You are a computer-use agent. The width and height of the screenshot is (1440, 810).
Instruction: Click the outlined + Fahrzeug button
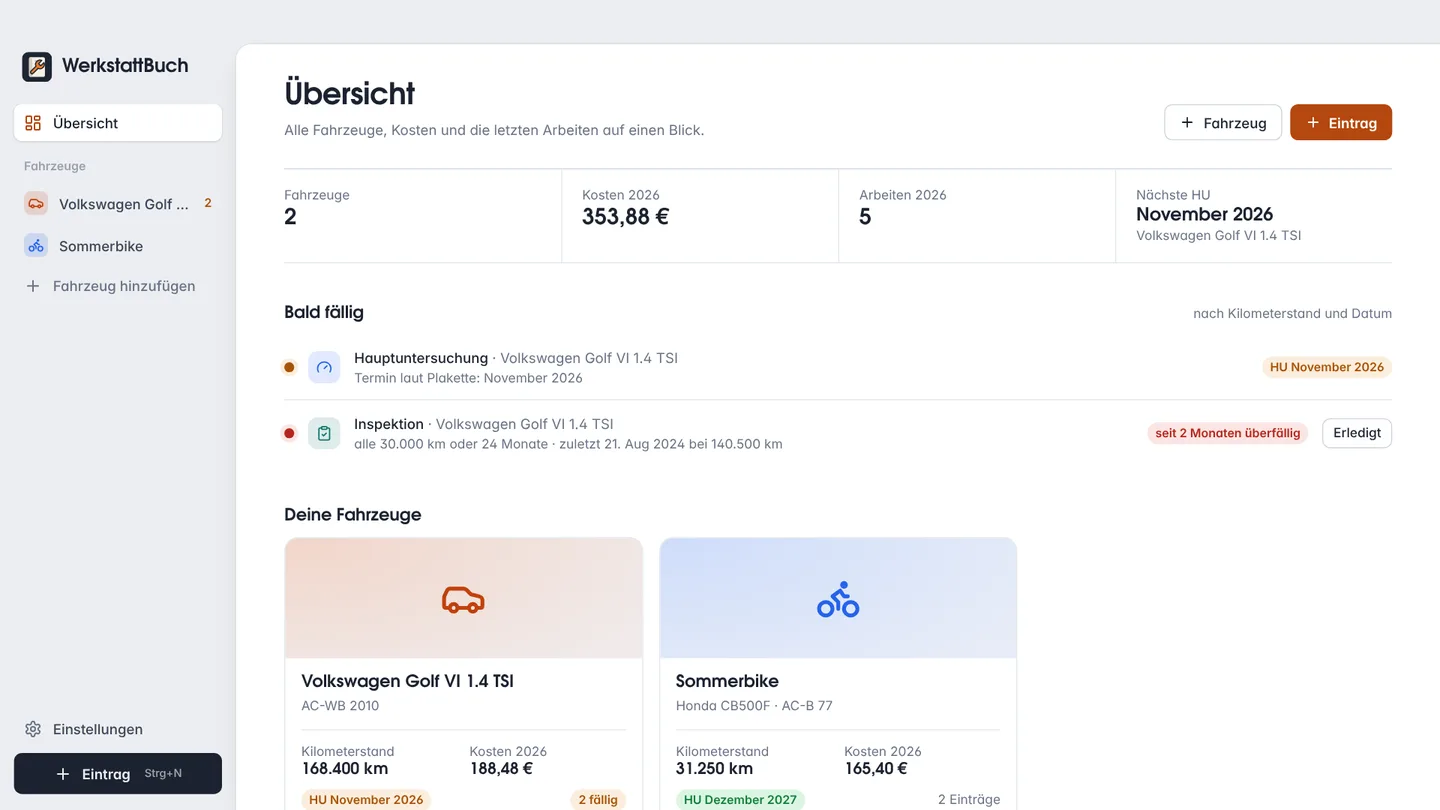point(1223,122)
